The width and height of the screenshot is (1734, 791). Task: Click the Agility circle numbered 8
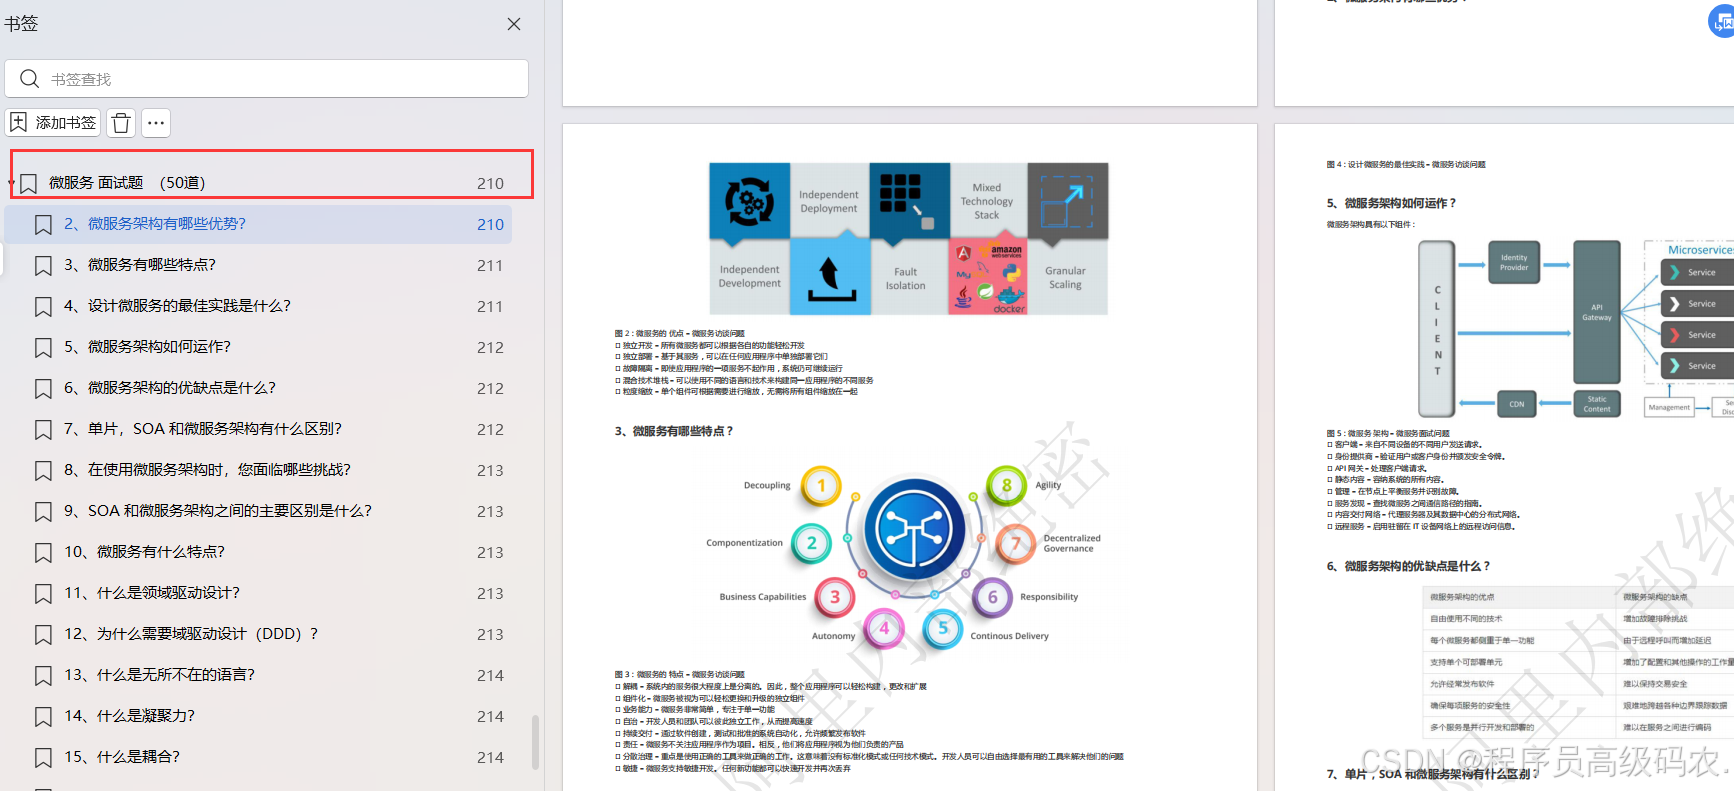(1006, 485)
